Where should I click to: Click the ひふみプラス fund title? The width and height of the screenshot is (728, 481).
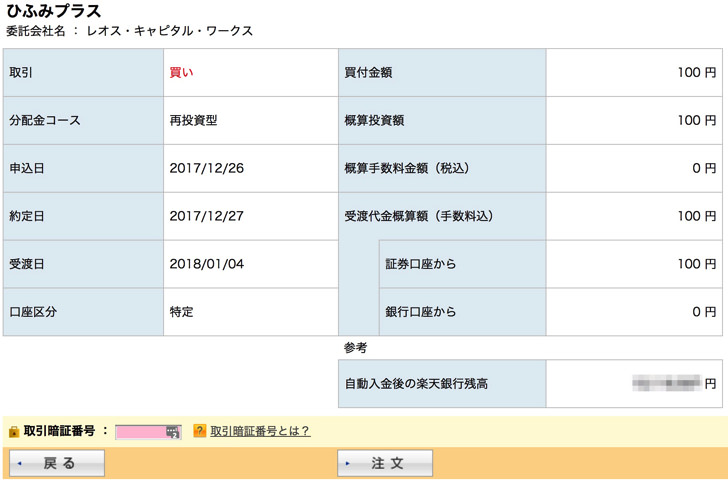(x=53, y=11)
